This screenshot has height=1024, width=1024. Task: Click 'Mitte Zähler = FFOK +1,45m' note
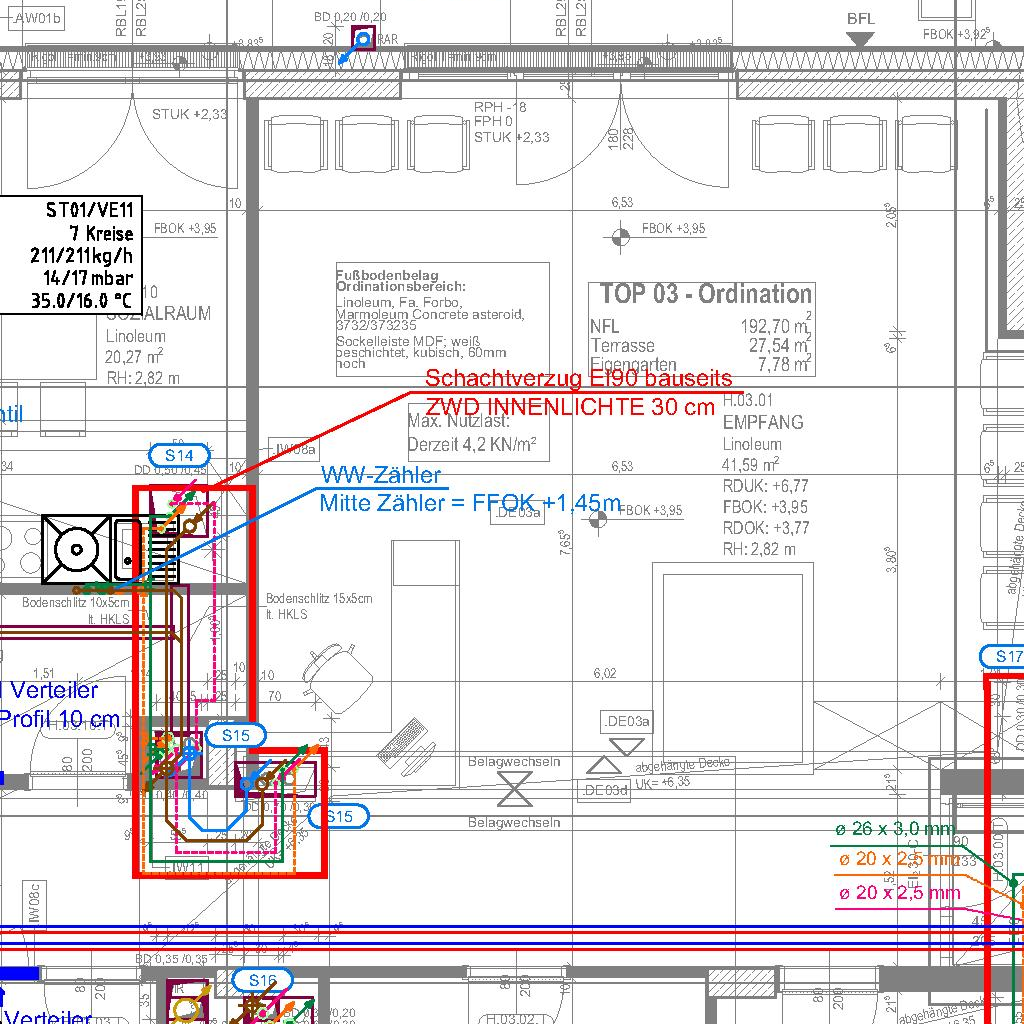point(470,503)
